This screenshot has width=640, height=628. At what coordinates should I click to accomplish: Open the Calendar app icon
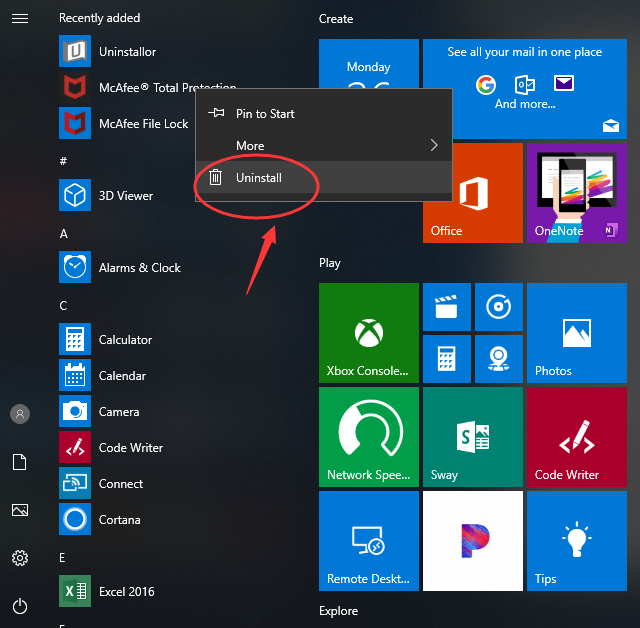pyautogui.click(x=75, y=375)
